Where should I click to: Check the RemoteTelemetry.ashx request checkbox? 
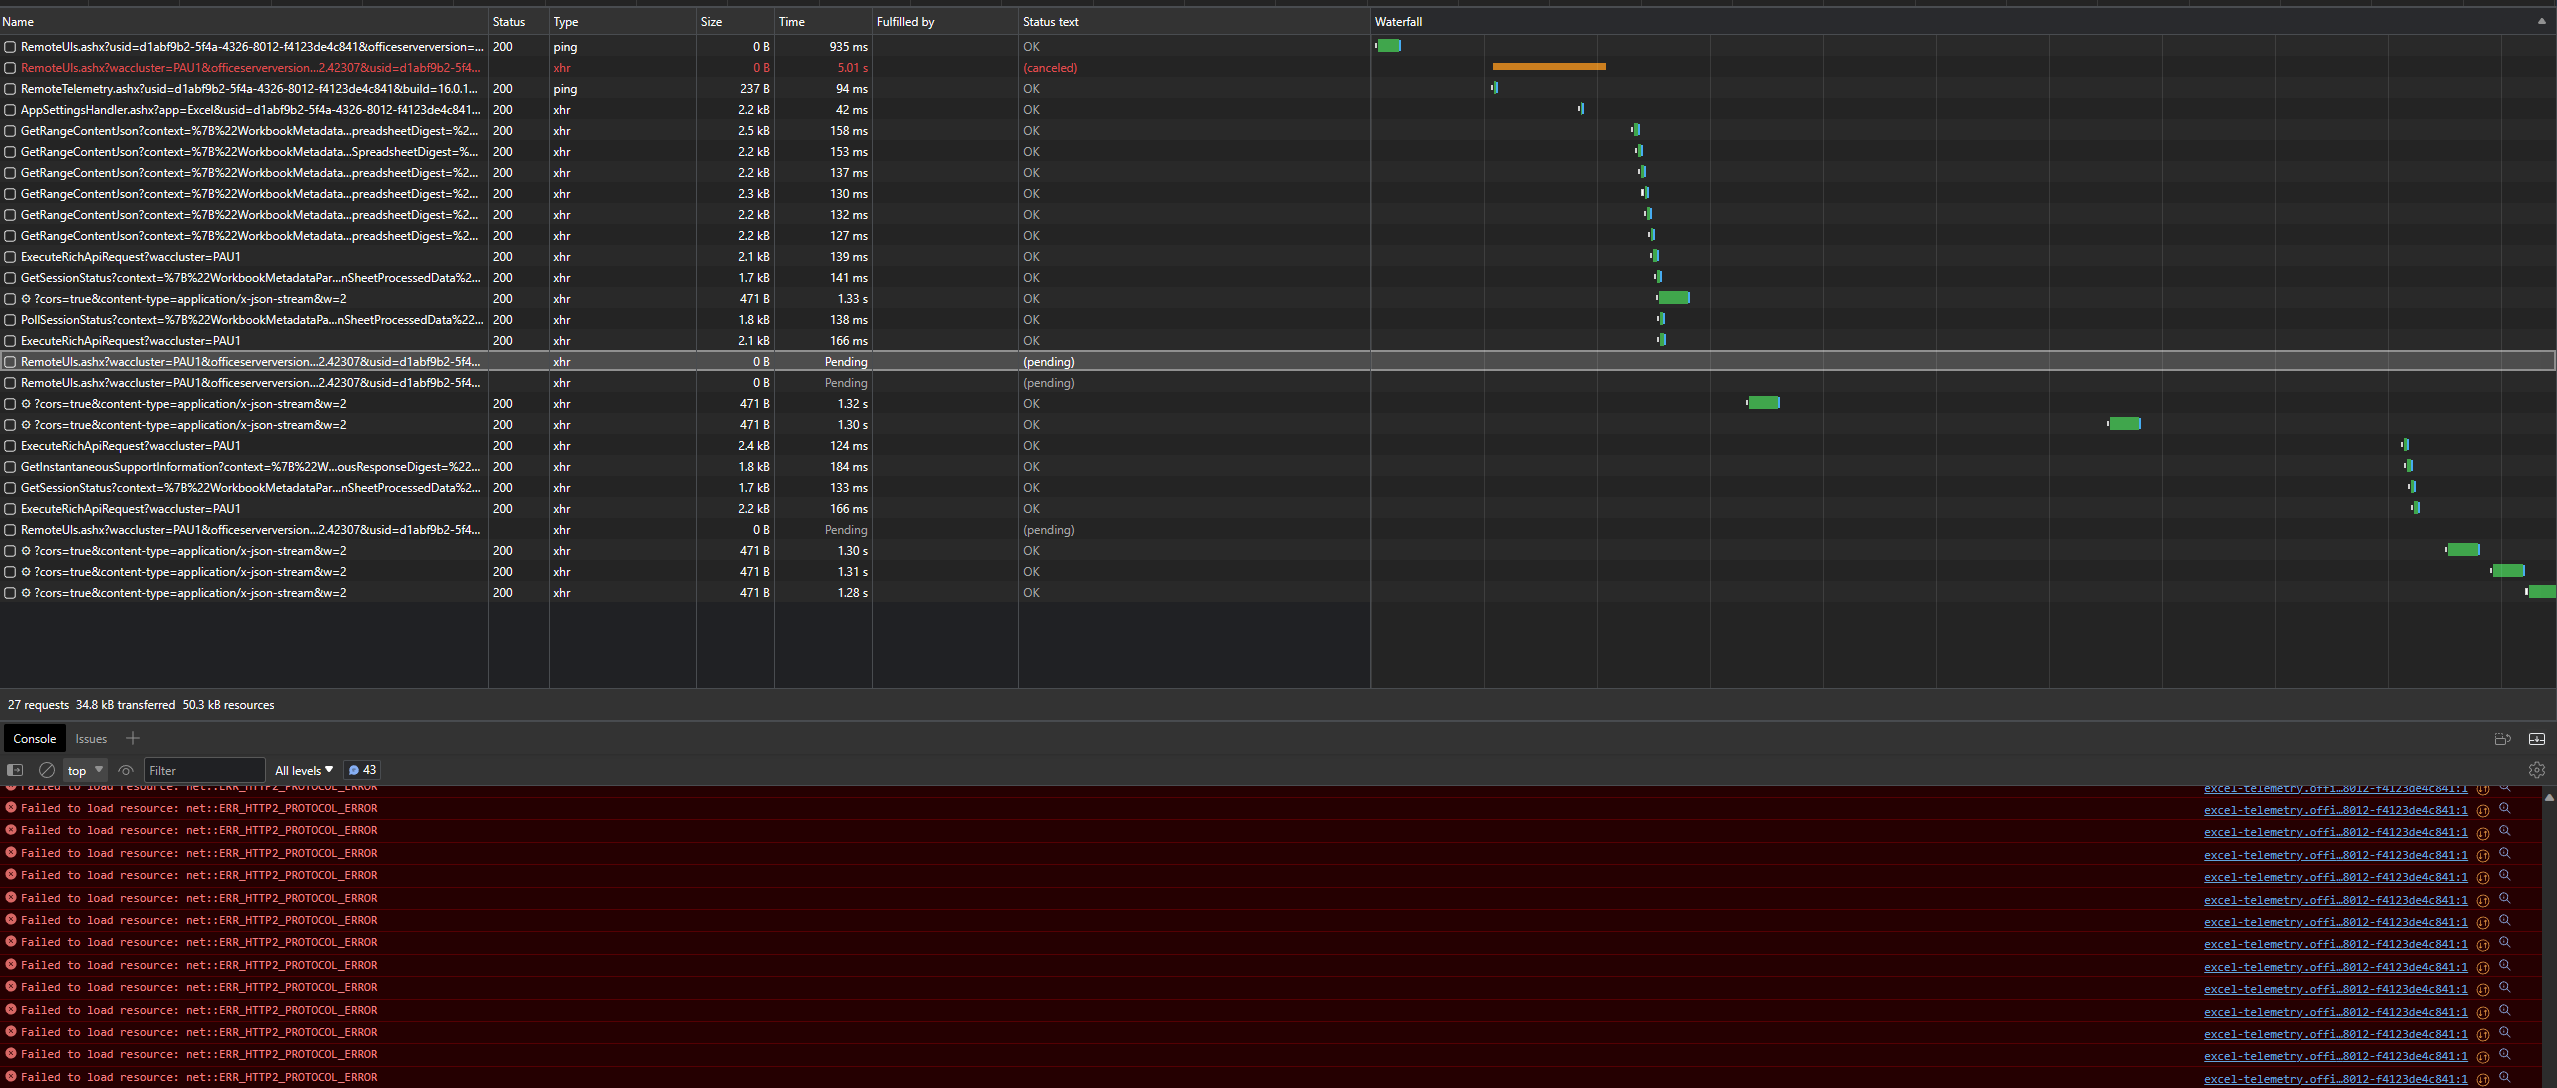point(10,89)
